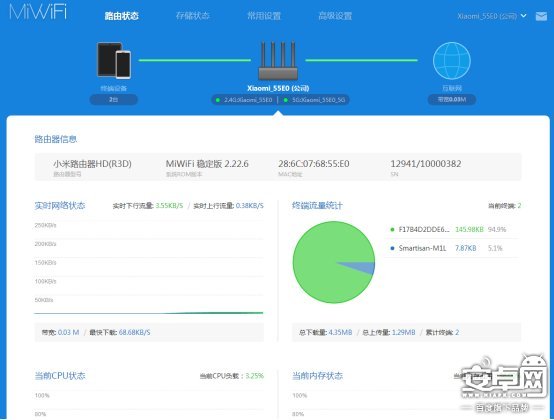The height and width of the screenshot is (420, 554).
Task: Click the 5.1% share value
Action: pyautogui.click(x=495, y=248)
